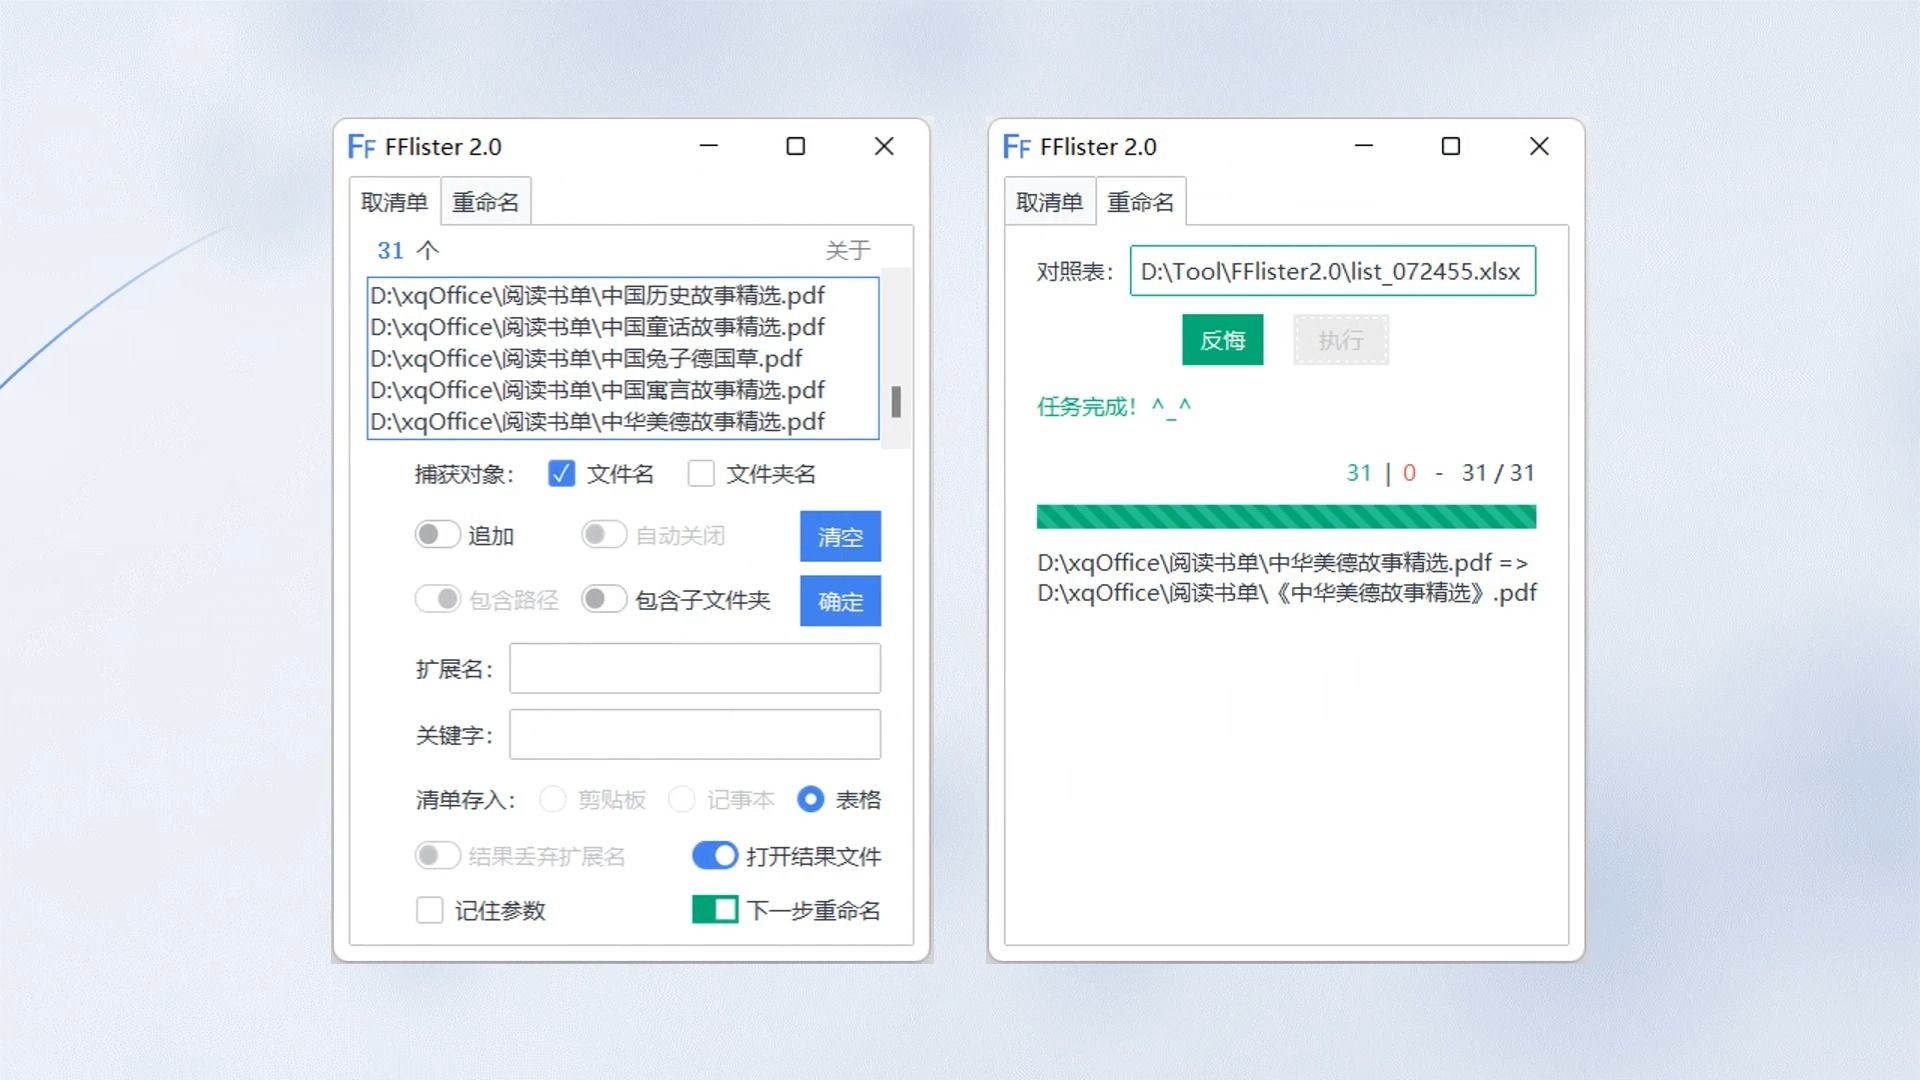Click the file list scrollbar thumb

click(x=896, y=402)
